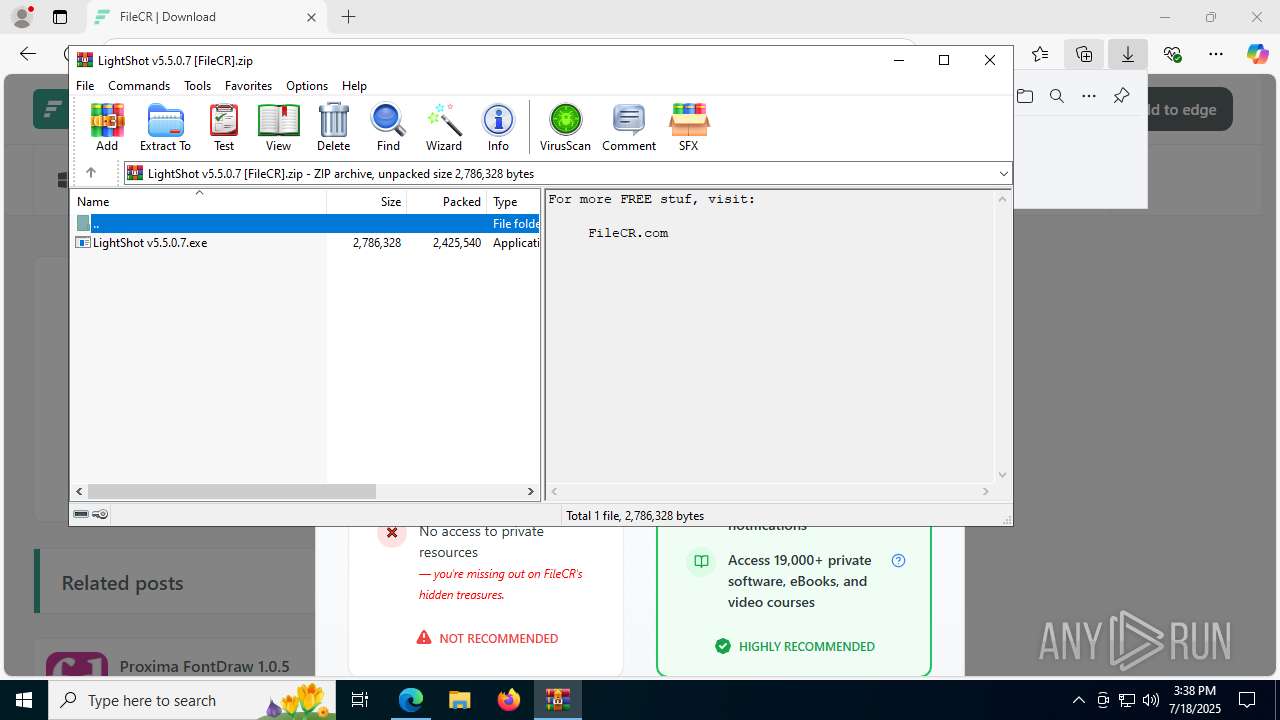Open the Tools menu
This screenshot has height=720, width=1280.
(x=197, y=86)
